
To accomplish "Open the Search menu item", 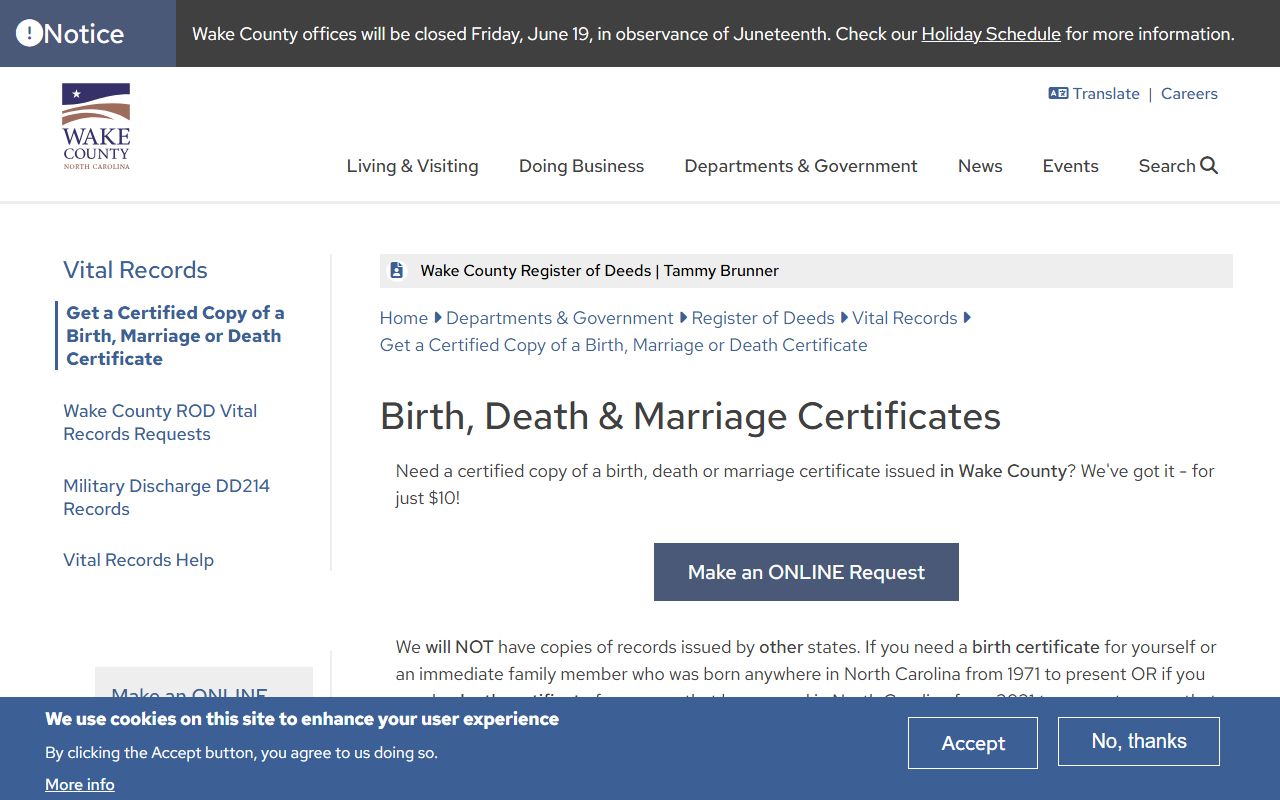I will (x=1178, y=166).
